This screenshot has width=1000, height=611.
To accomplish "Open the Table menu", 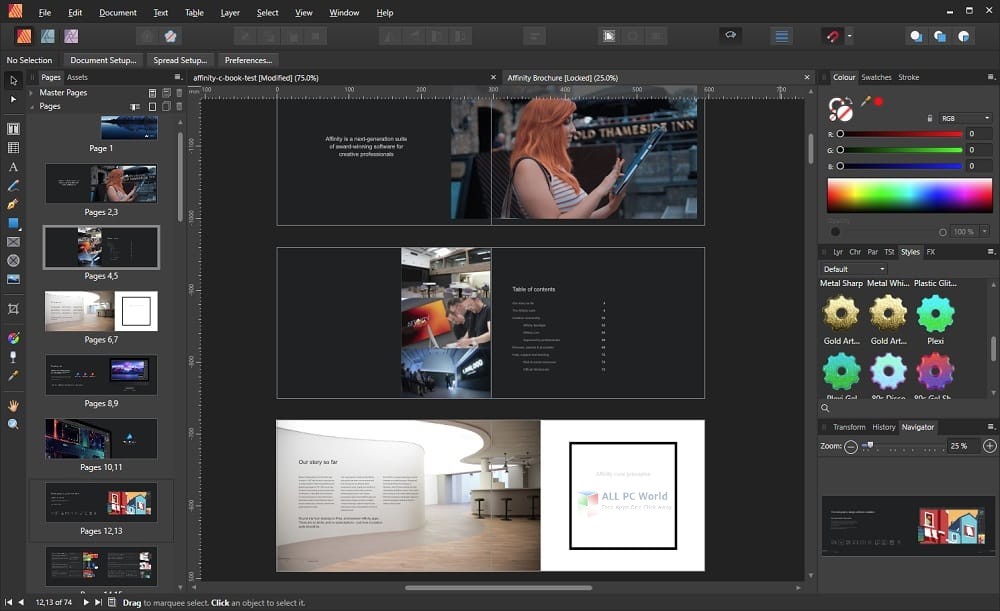I will point(194,12).
